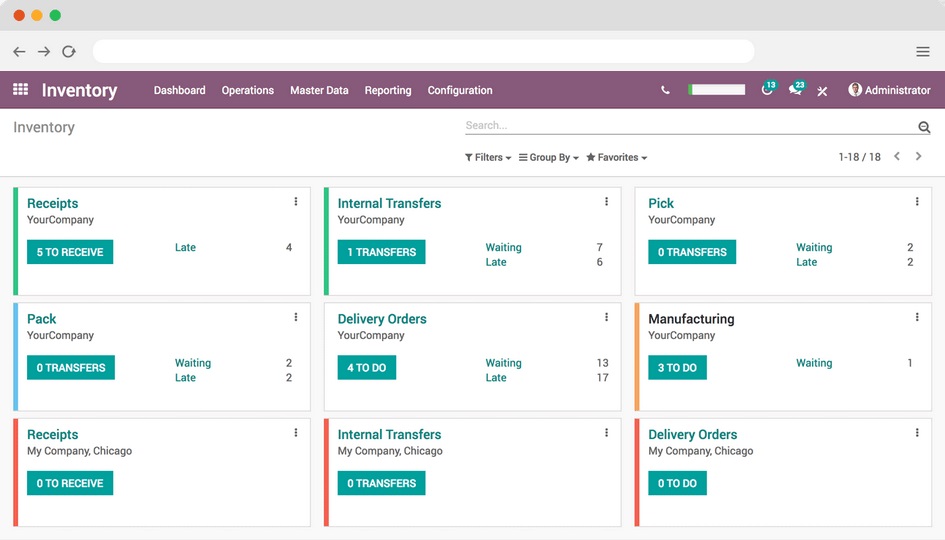Image resolution: width=945 pixels, height=540 pixels.
Task: Click the 4 TO DO button
Action: click(366, 368)
